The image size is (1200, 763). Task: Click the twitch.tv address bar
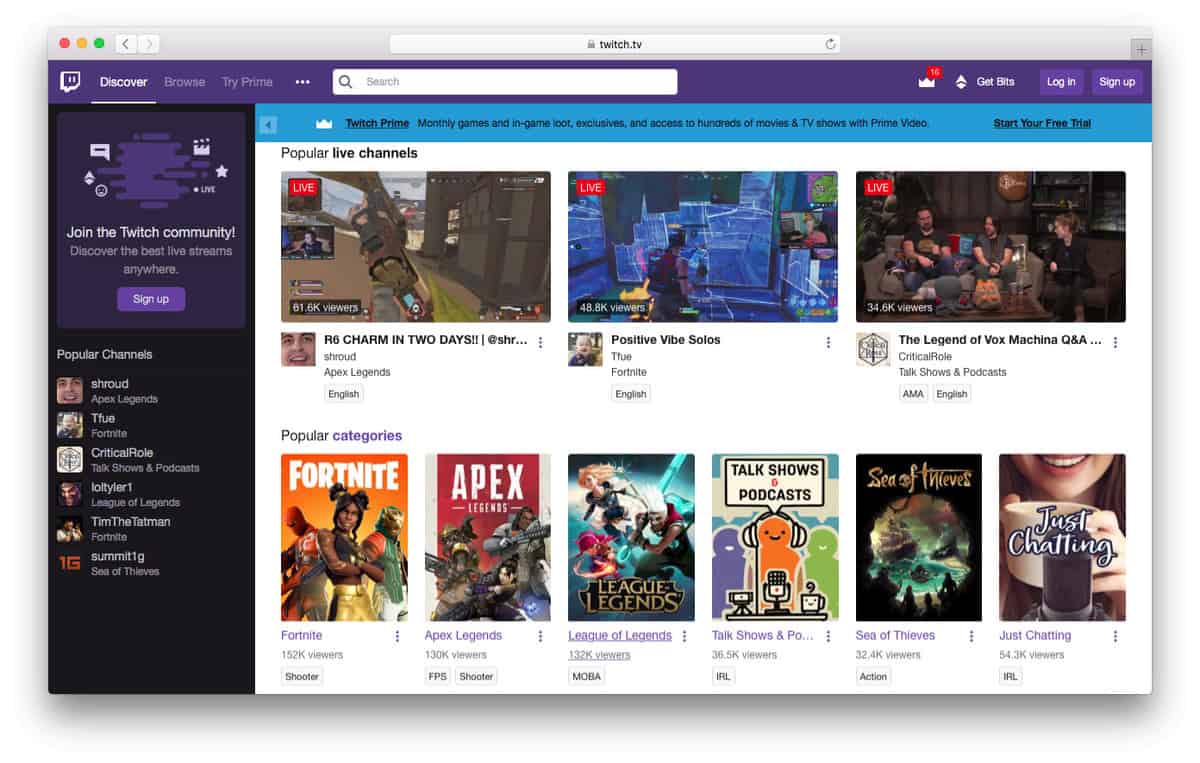614,44
